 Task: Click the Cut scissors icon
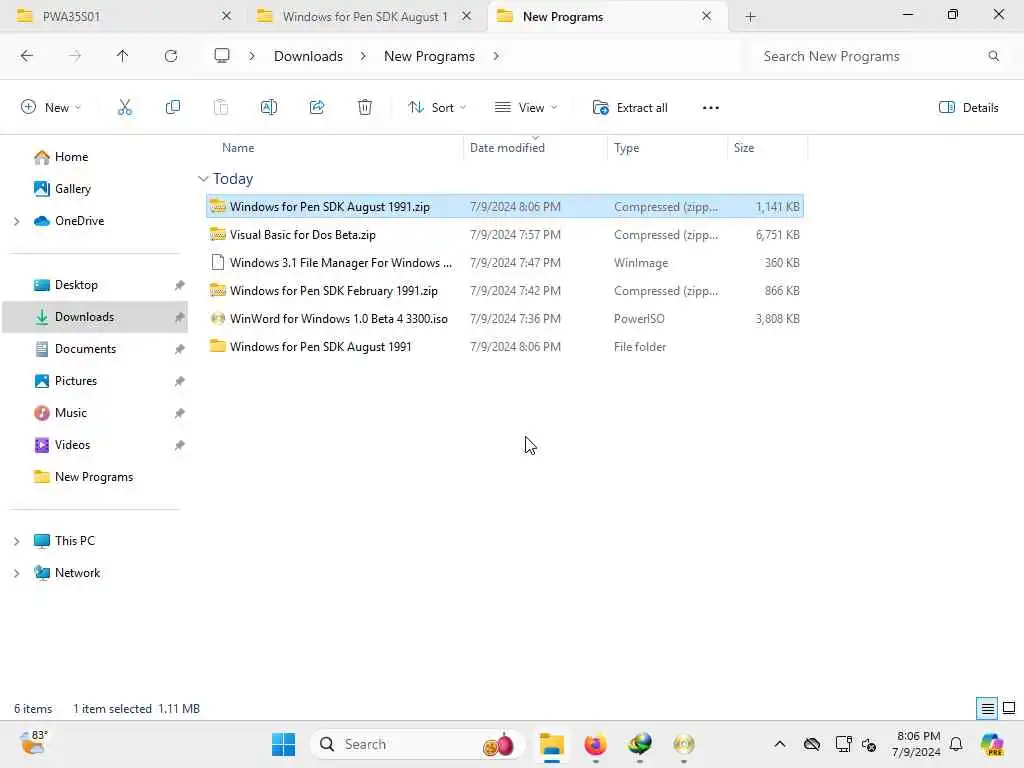coord(124,108)
